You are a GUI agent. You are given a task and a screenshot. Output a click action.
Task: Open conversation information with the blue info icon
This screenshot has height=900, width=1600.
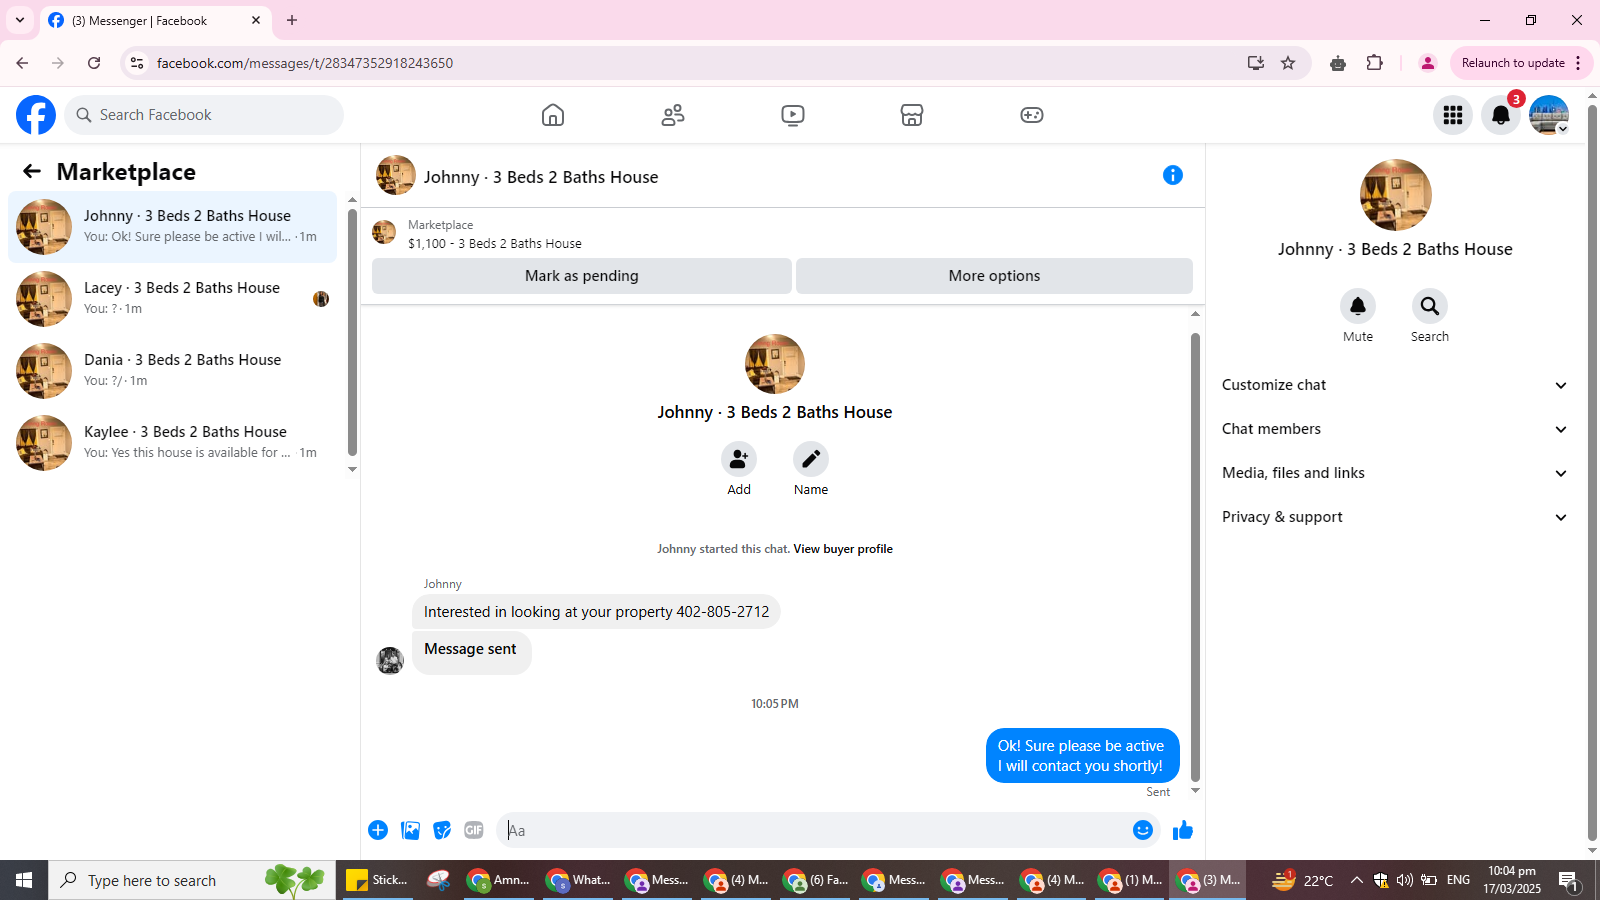coord(1173,176)
